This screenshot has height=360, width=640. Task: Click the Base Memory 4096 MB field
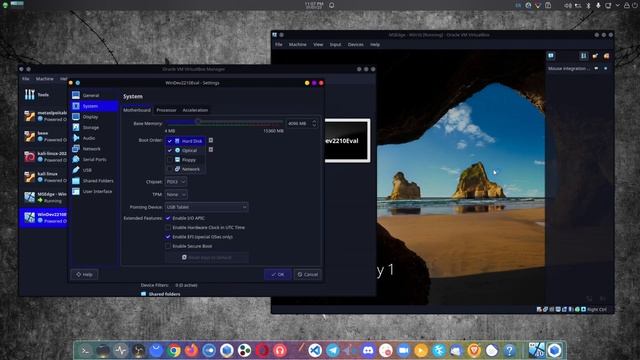pyautogui.click(x=299, y=123)
